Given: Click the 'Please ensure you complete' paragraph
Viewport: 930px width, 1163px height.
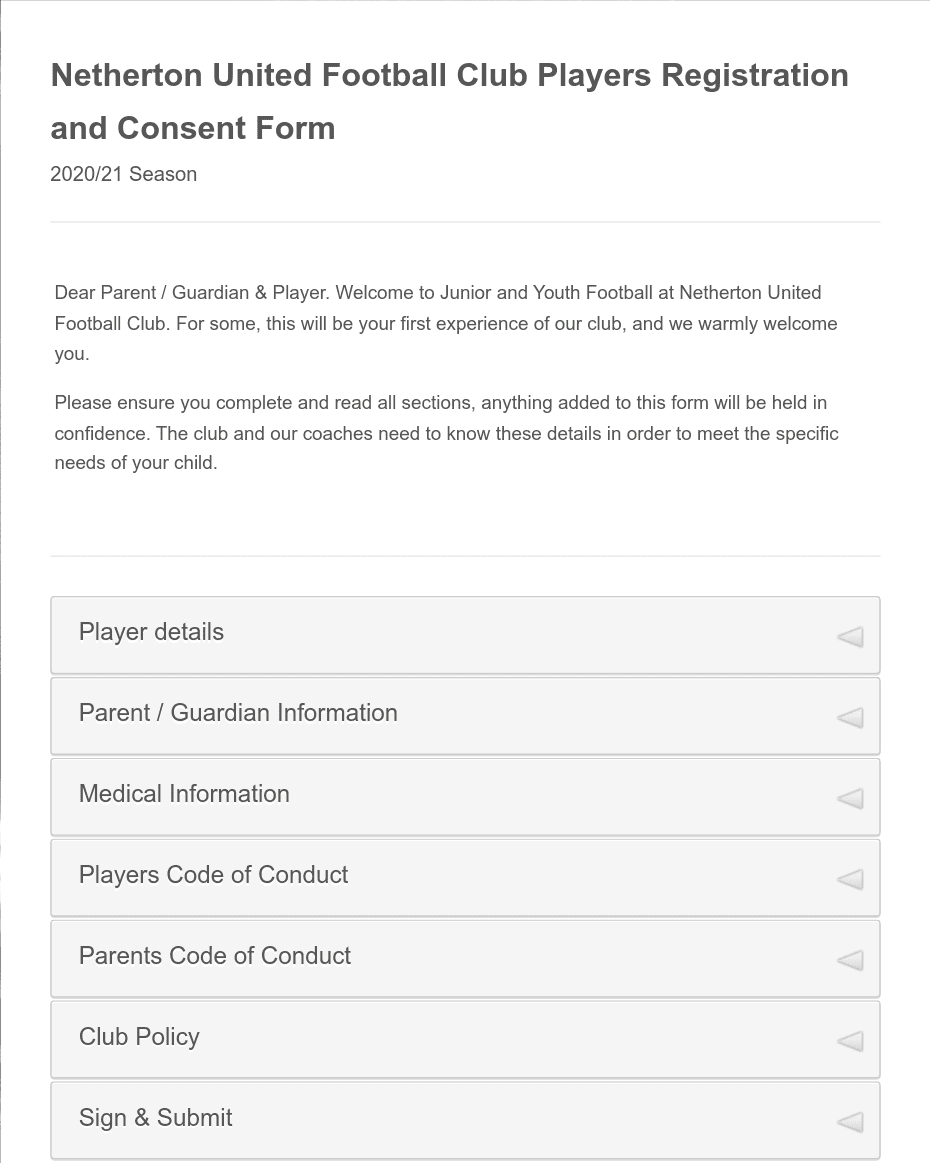Looking at the screenshot, I should (x=446, y=433).
